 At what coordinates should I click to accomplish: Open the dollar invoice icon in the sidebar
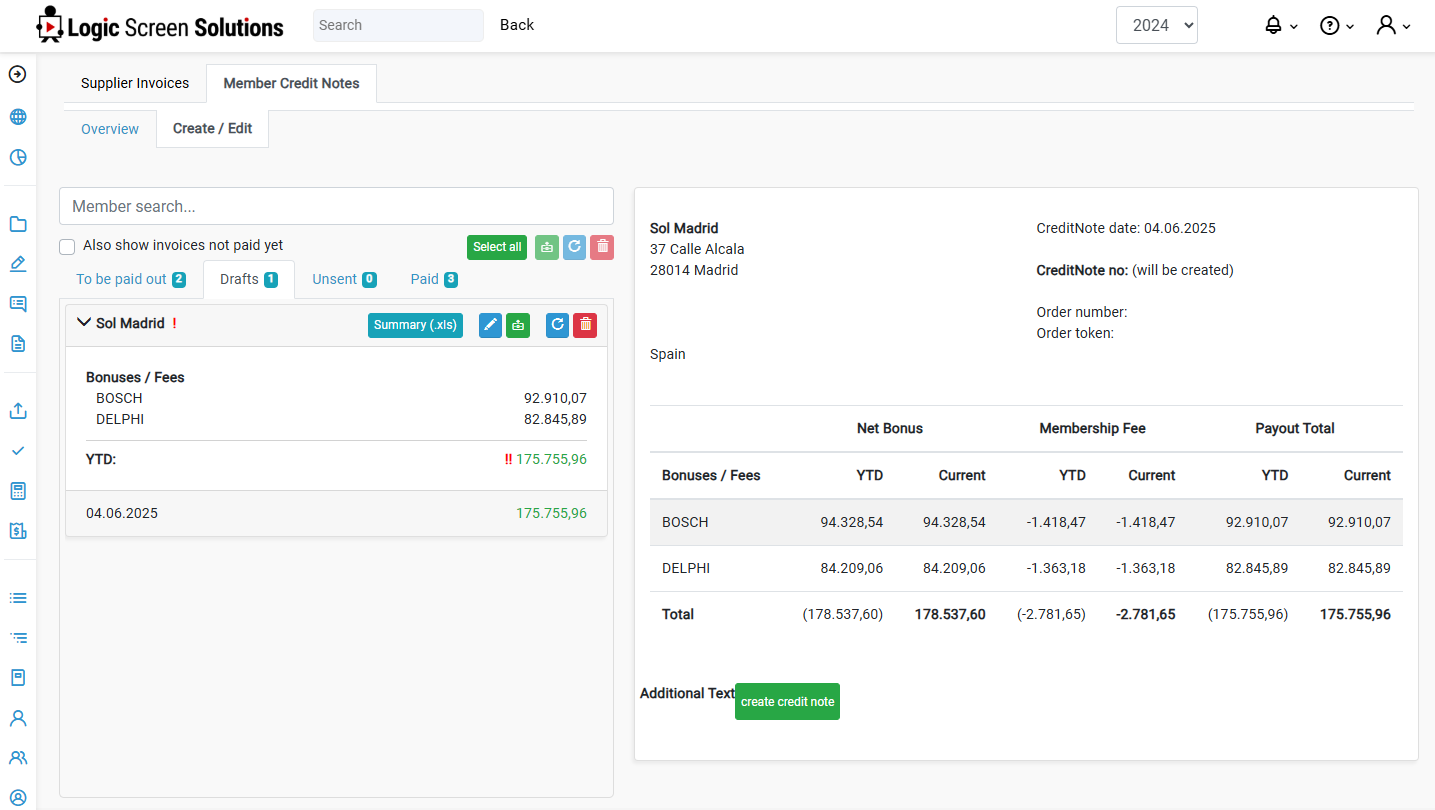pyautogui.click(x=17, y=531)
